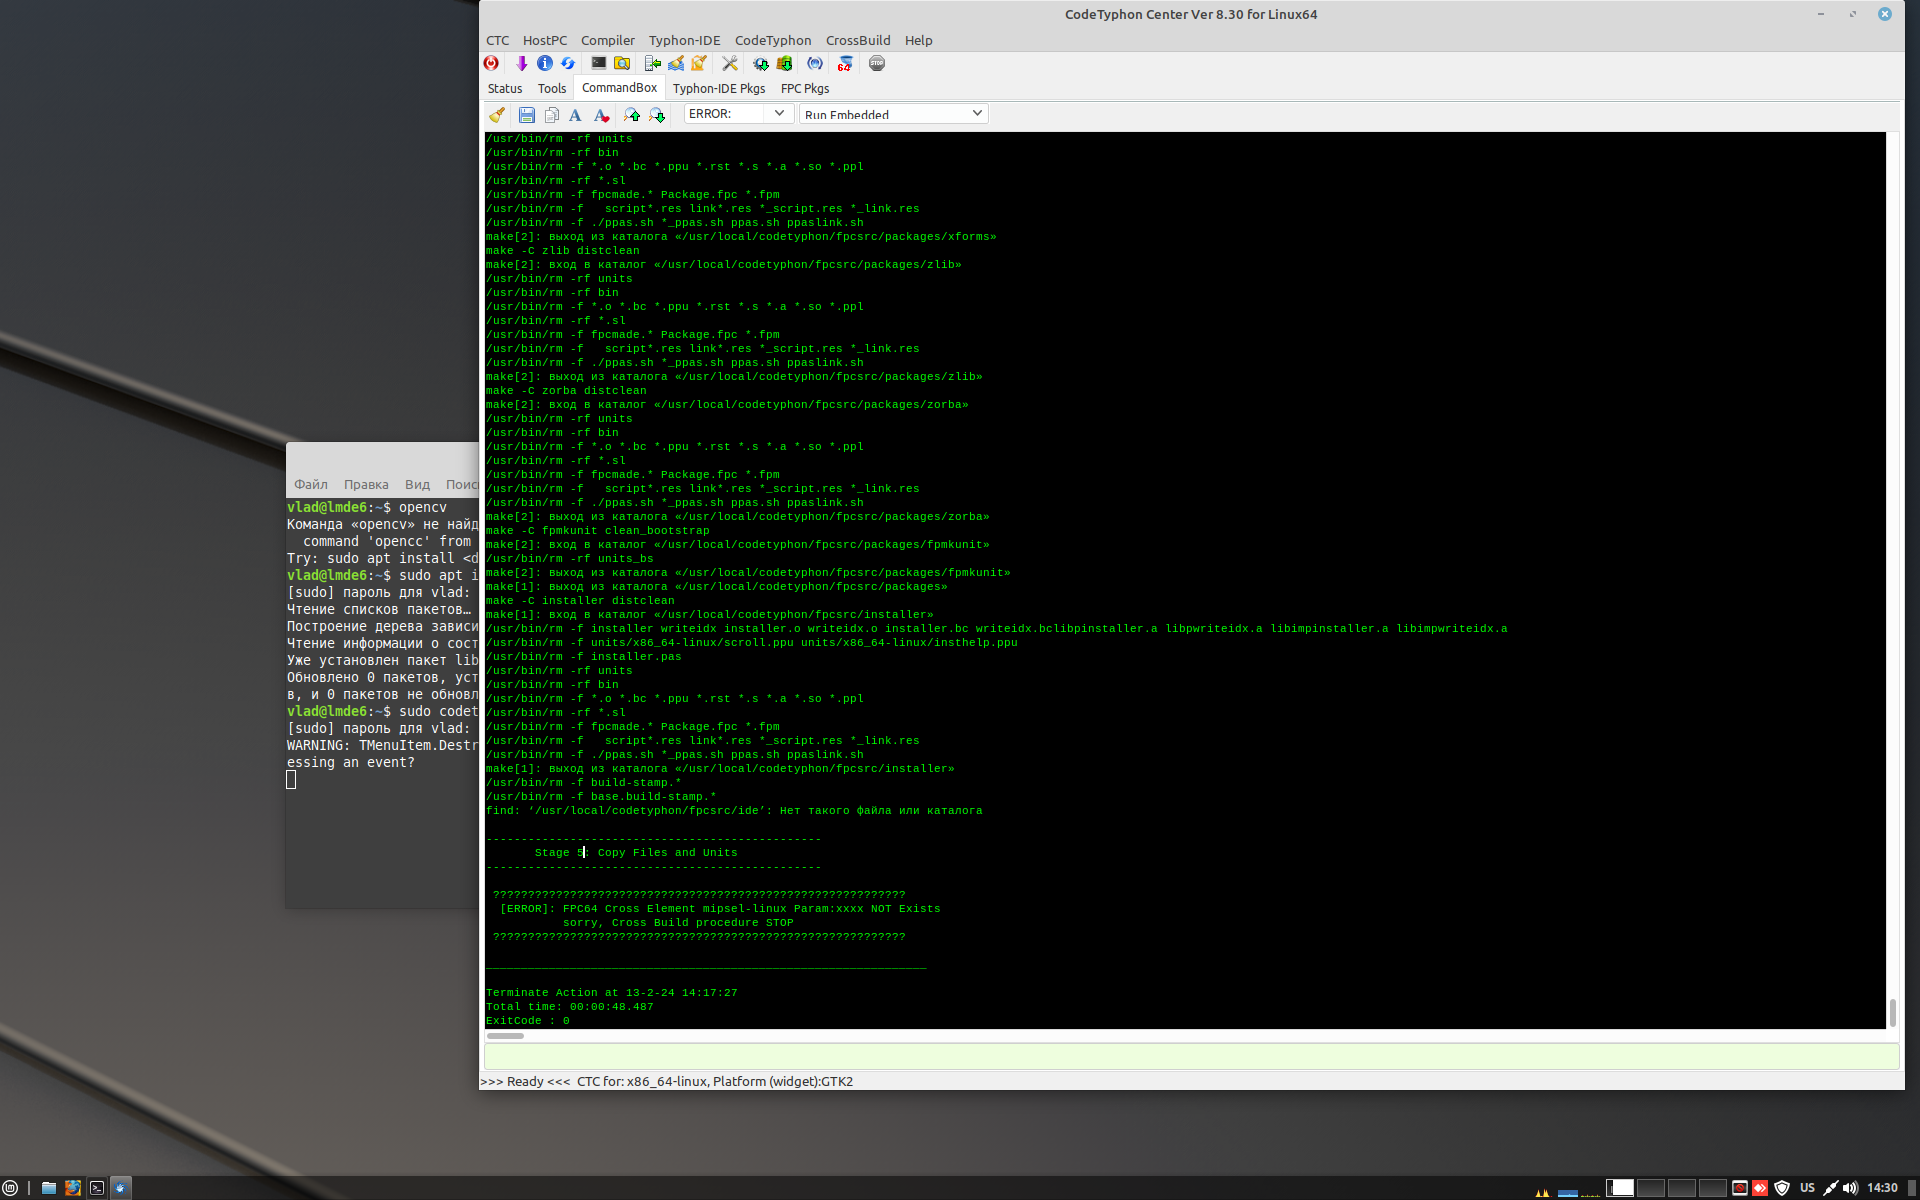
Task: Switch to the FPC Pkgs tab
Action: pyautogui.click(x=805, y=88)
